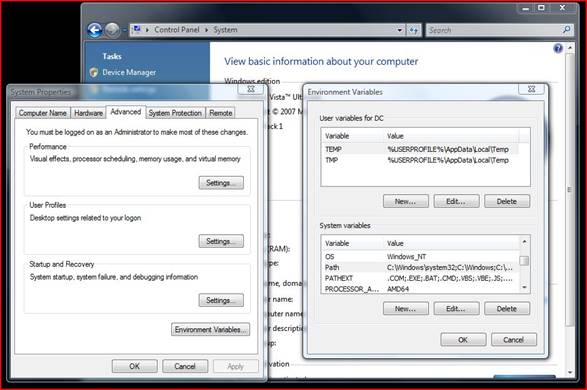Click system variables list scroll-up arrow

pyautogui.click(x=524, y=241)
